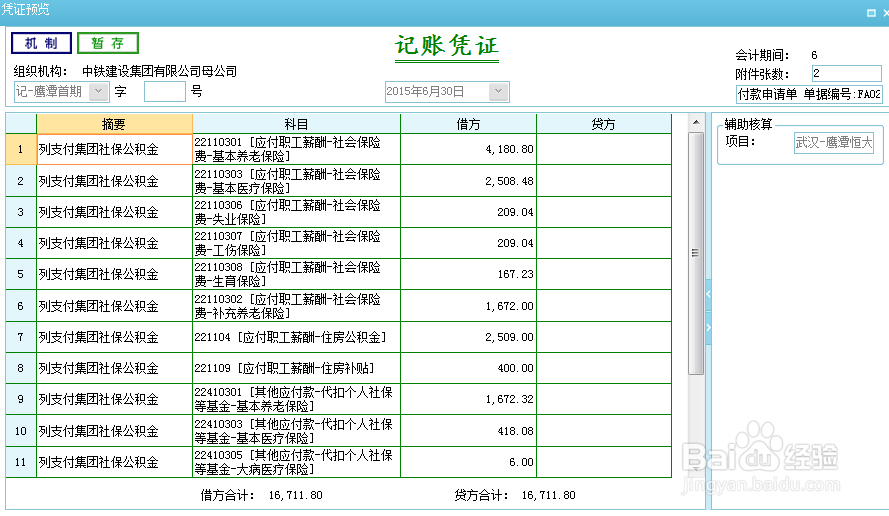Select row number 3 header
Screen dimensions: 889x516
click(21, 212)
